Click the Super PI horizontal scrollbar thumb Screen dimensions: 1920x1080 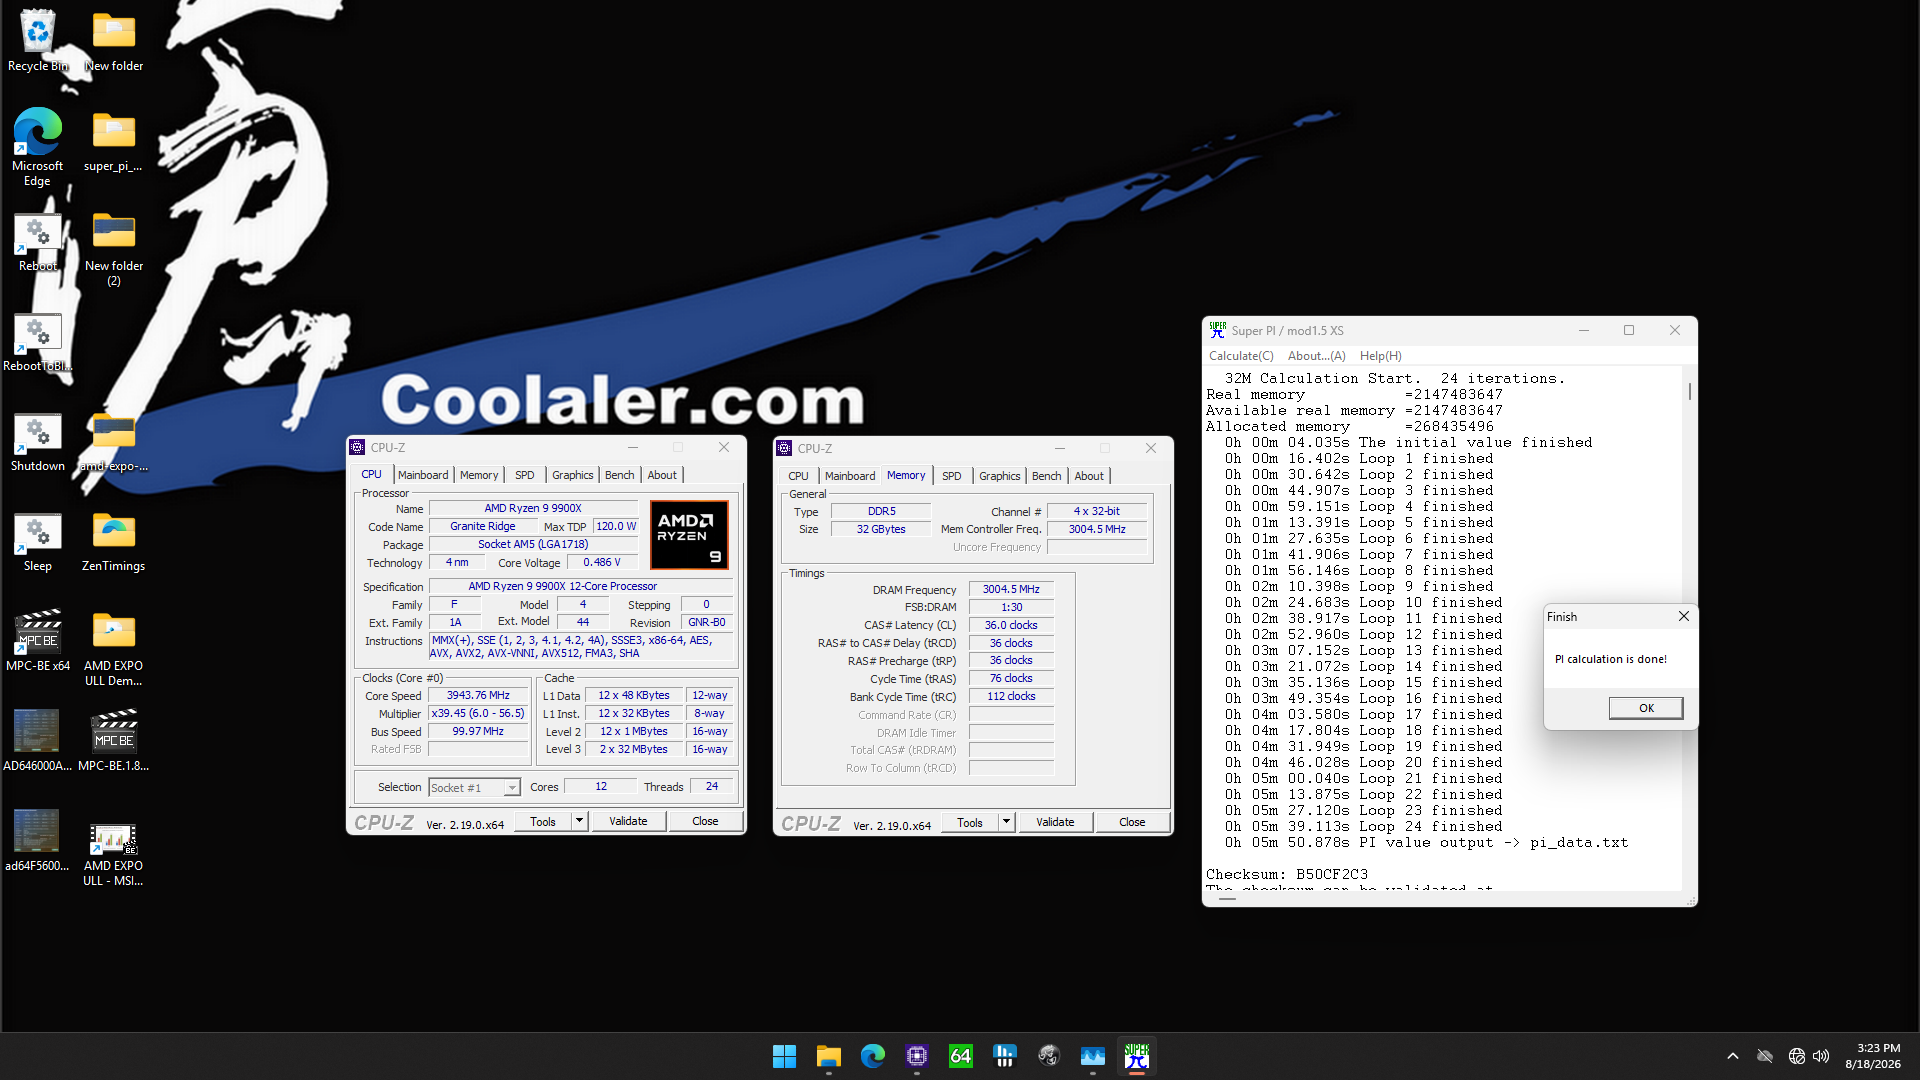pos(1228,898)
